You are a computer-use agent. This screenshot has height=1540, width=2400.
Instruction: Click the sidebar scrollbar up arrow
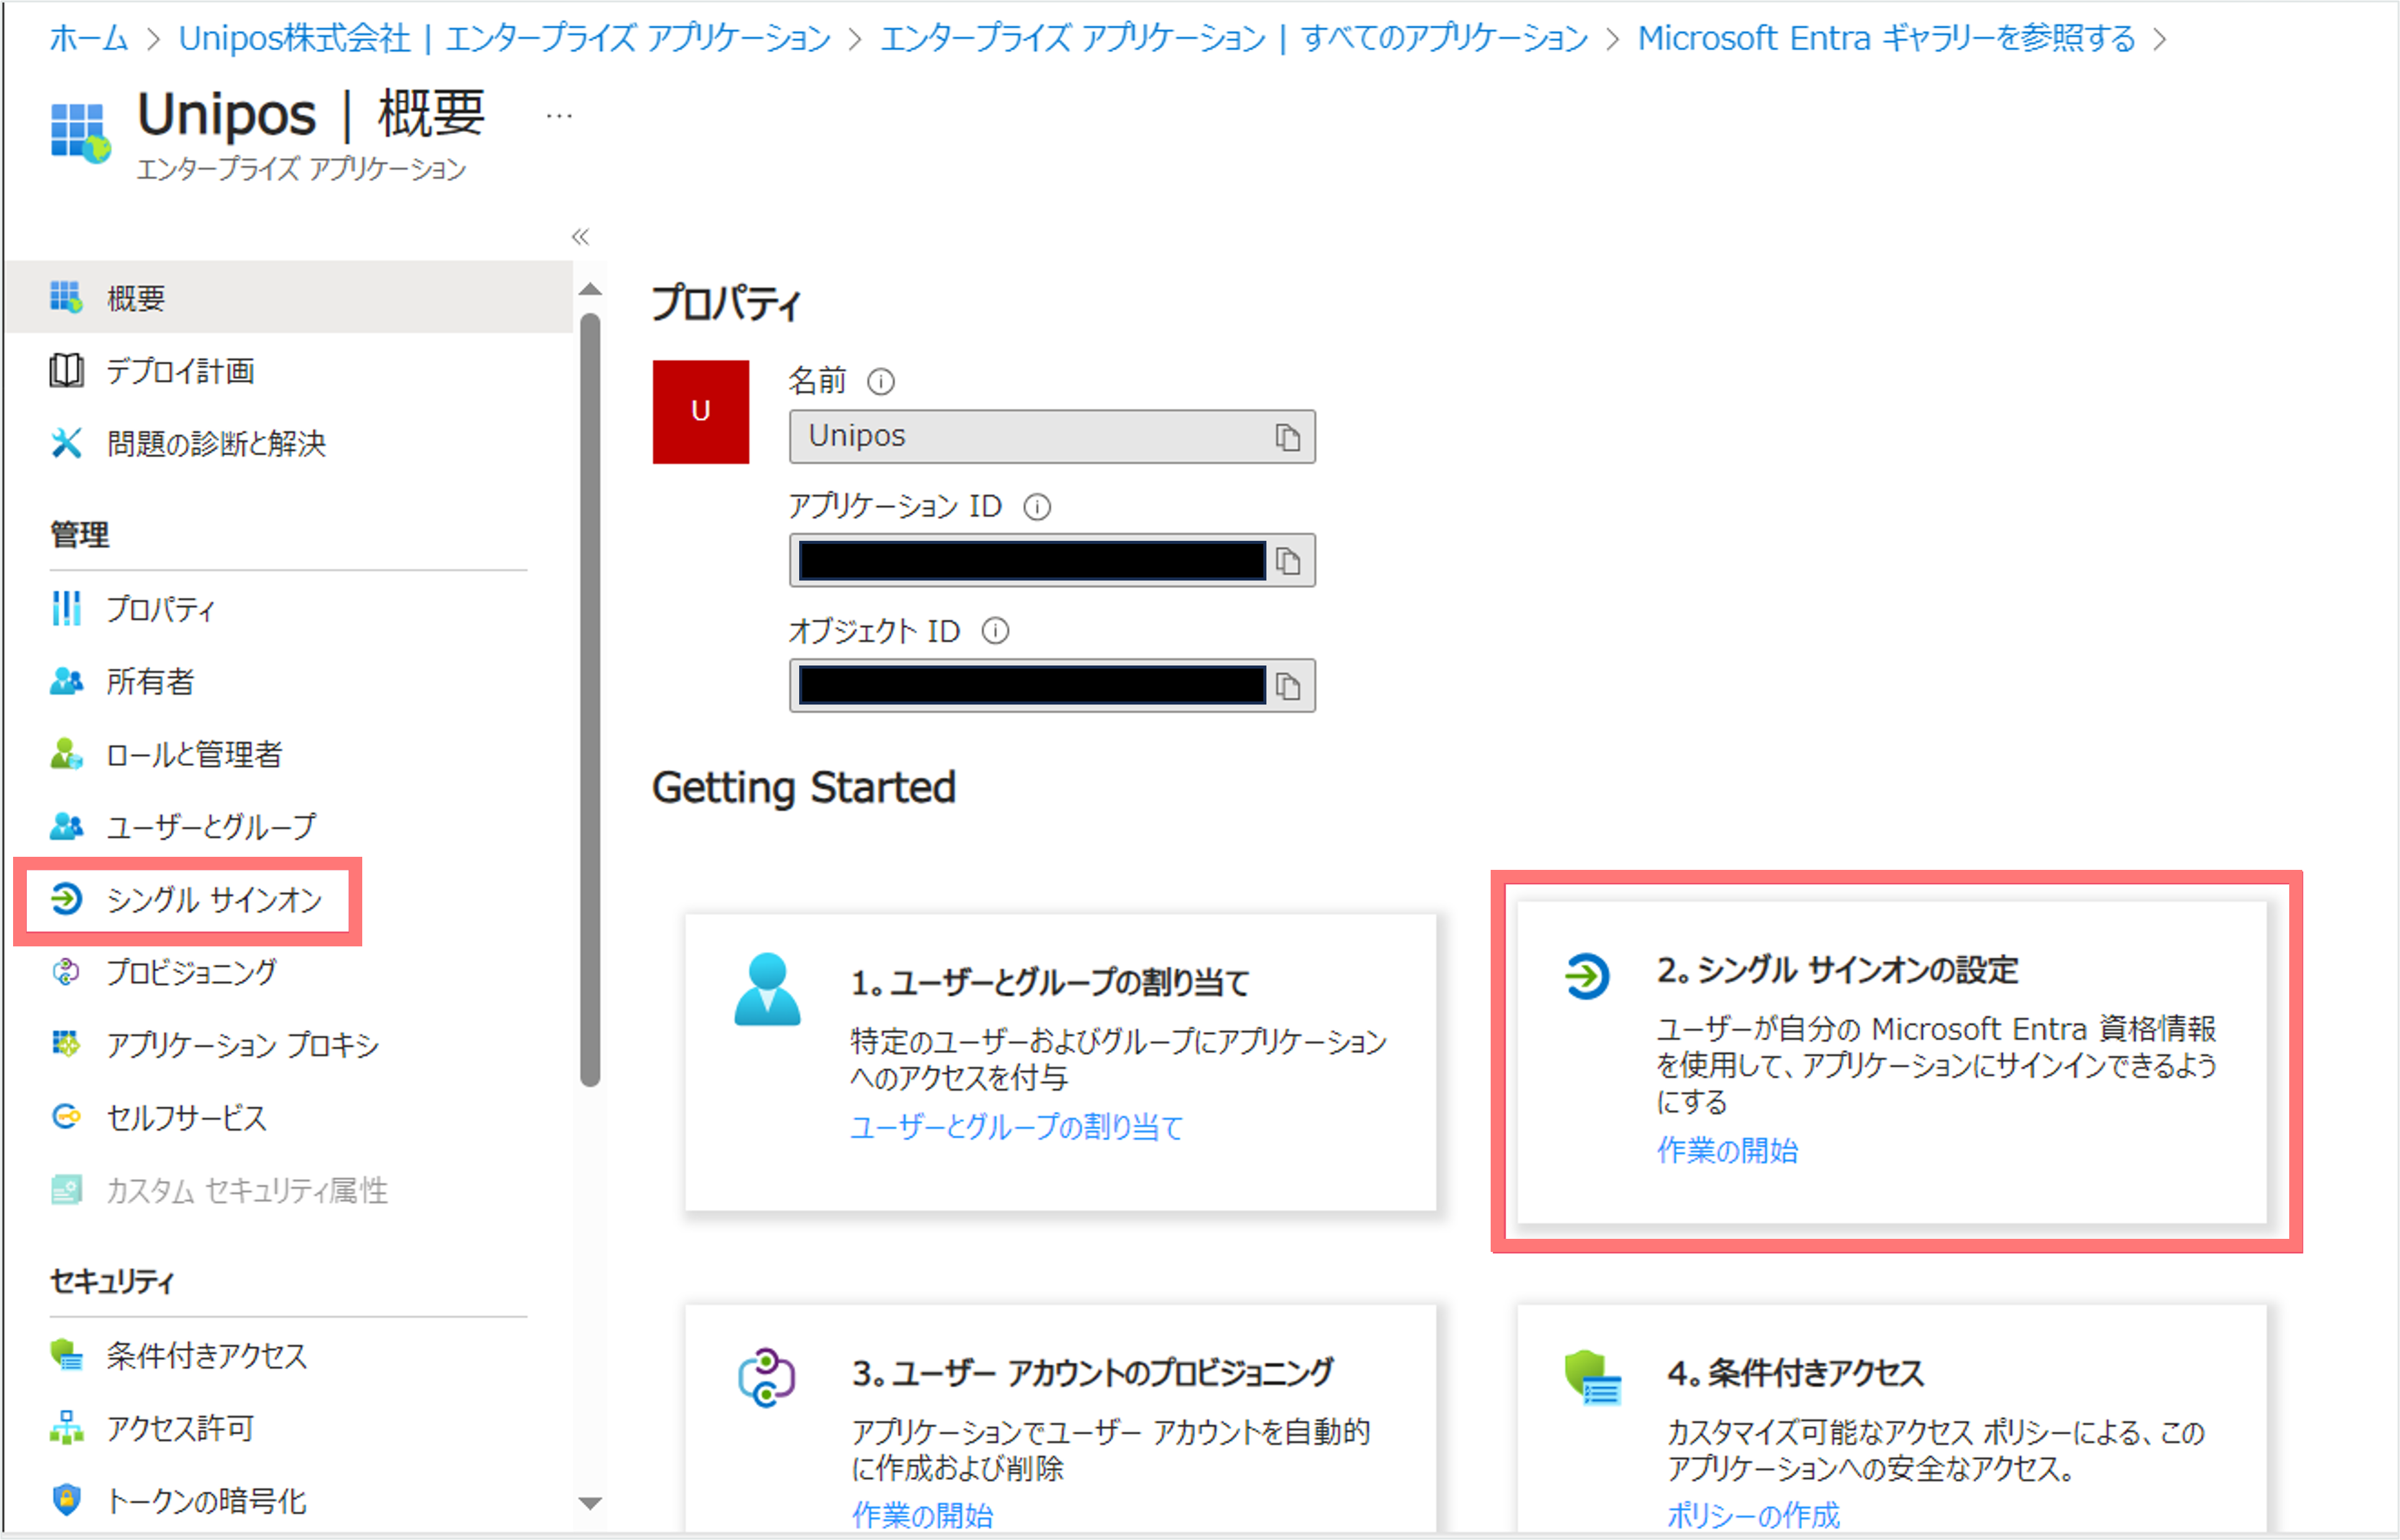(590, 289)
